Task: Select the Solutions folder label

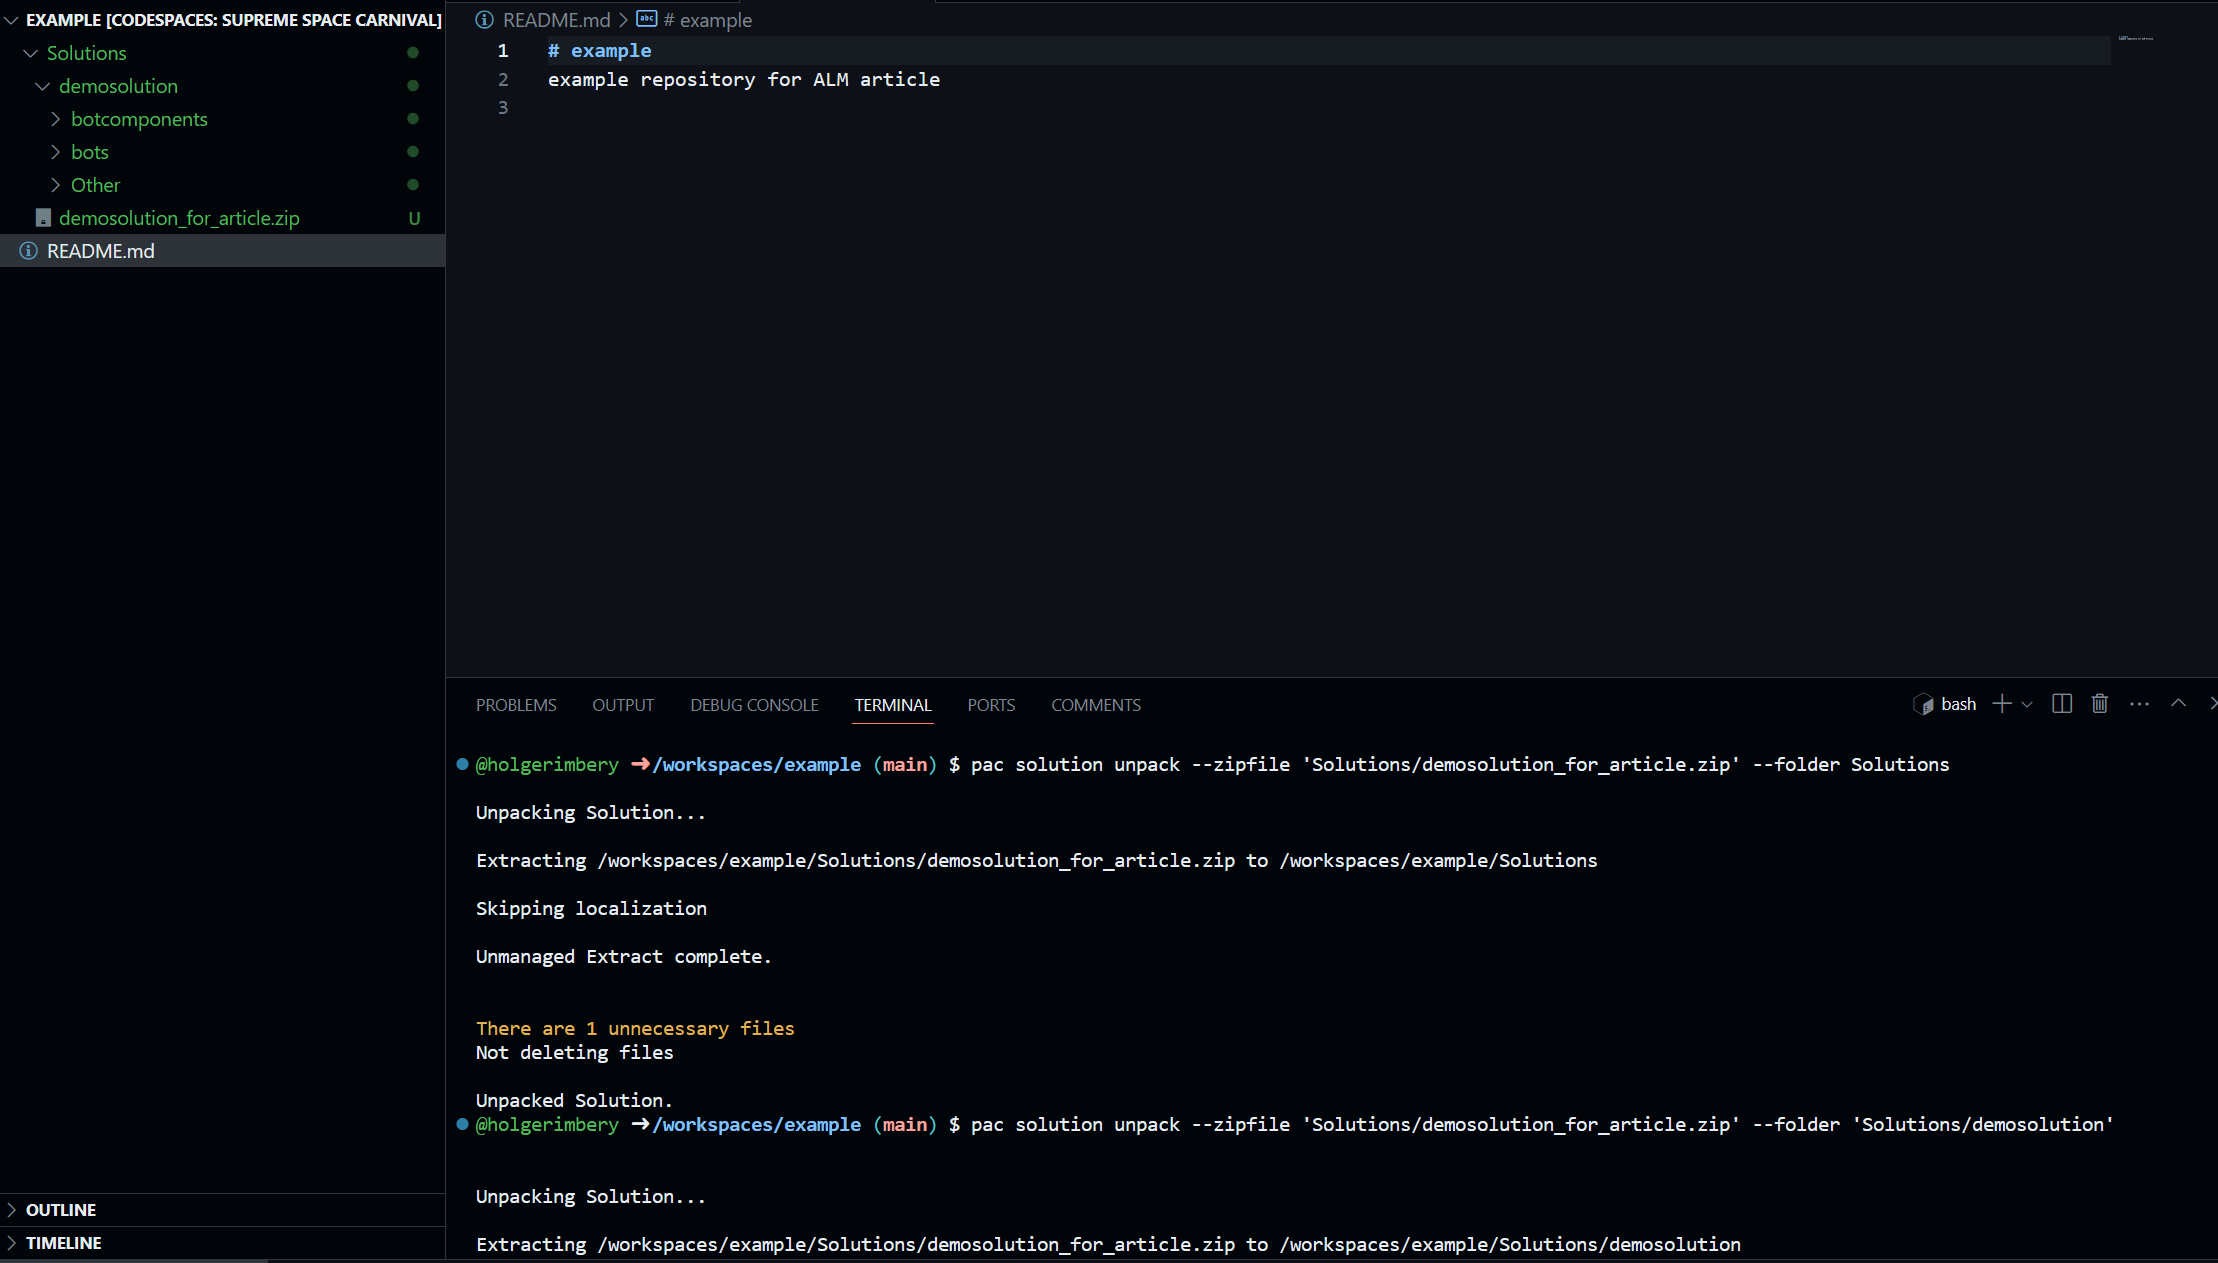Action: [87, 53]
